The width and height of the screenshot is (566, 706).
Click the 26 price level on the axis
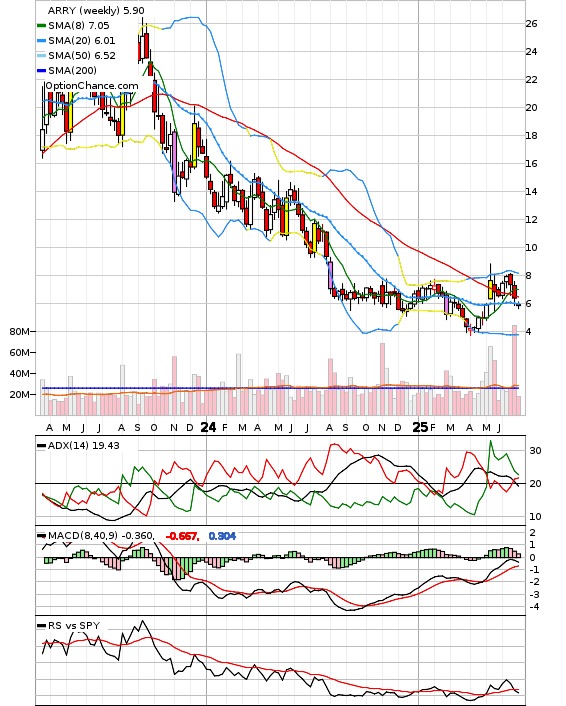[x=531, y=23]
